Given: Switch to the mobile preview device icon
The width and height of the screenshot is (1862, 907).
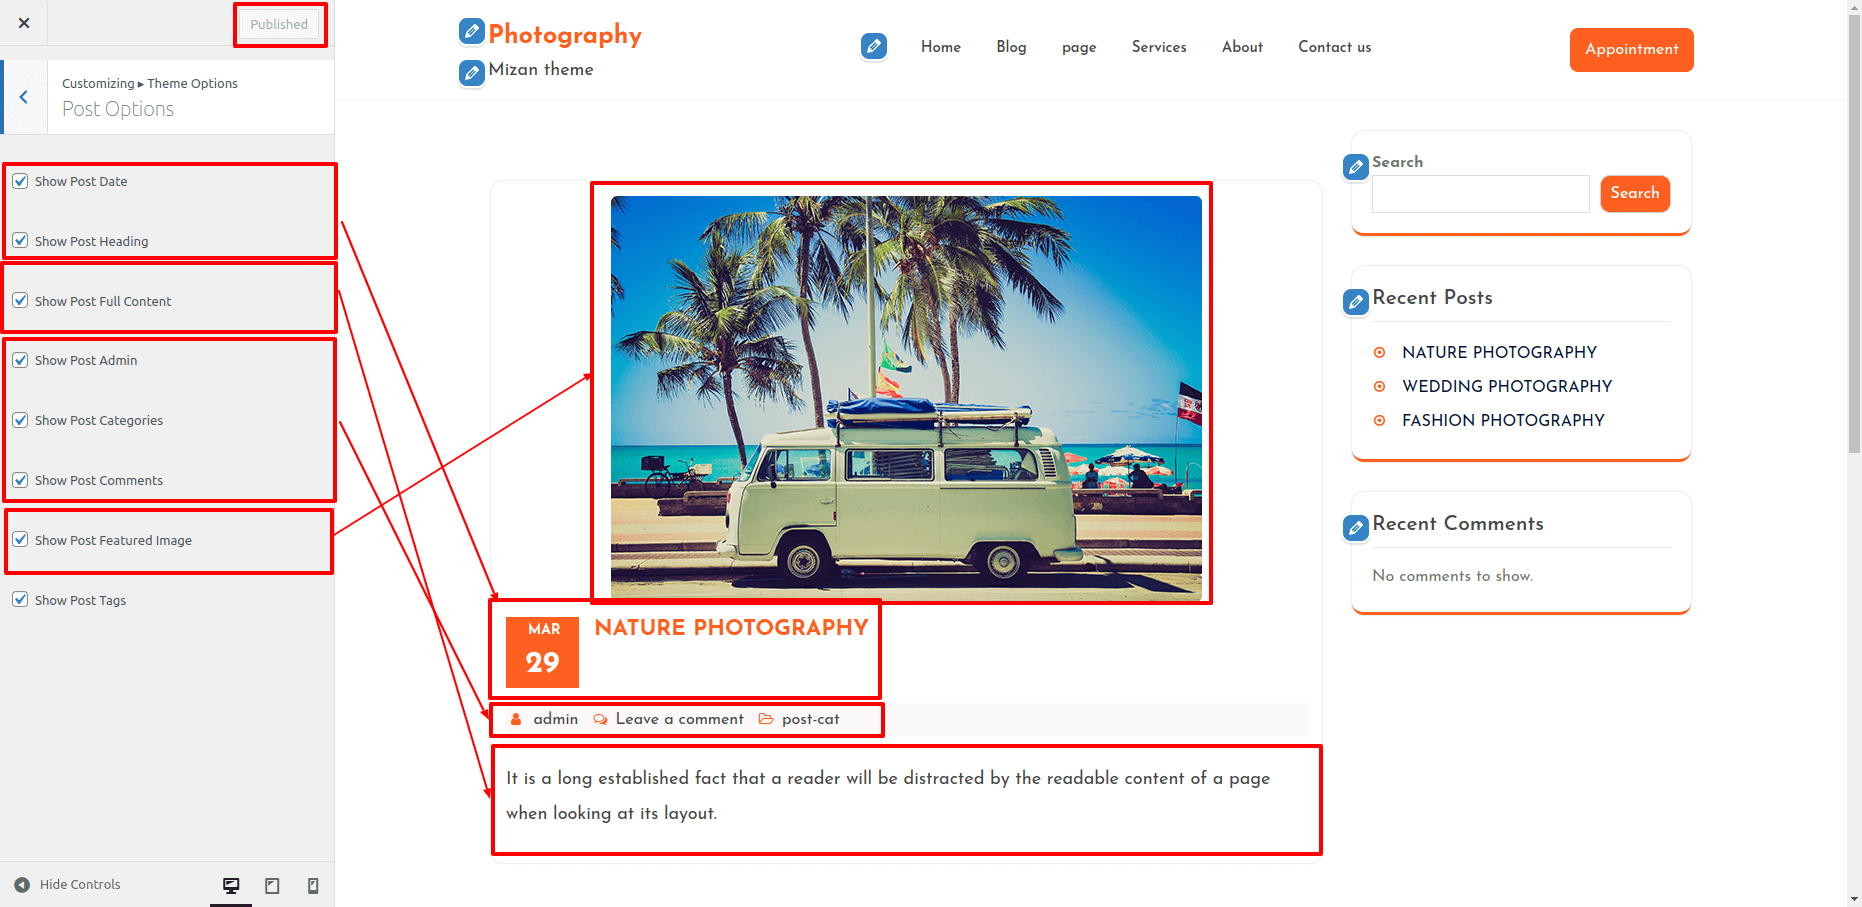Looking at the screenshot, I should point(313,885).
